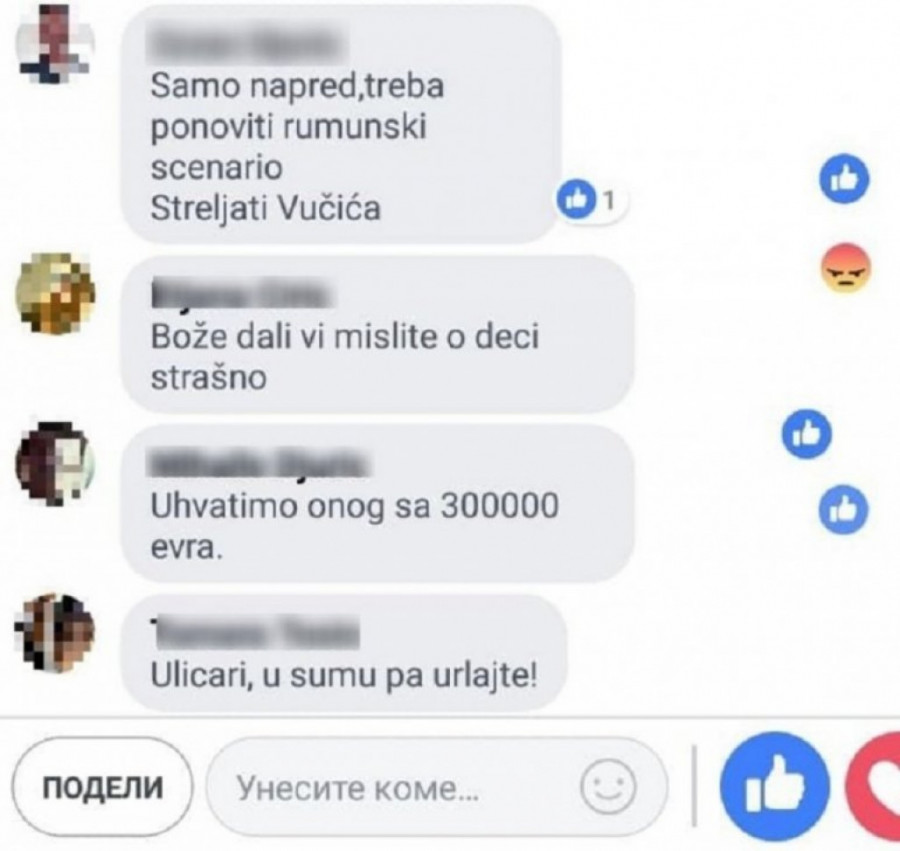This screenshot has height=851, width=900.
Task: Tap floating like beside 'rumunski scenario' comment
Action: click(844, 178)
